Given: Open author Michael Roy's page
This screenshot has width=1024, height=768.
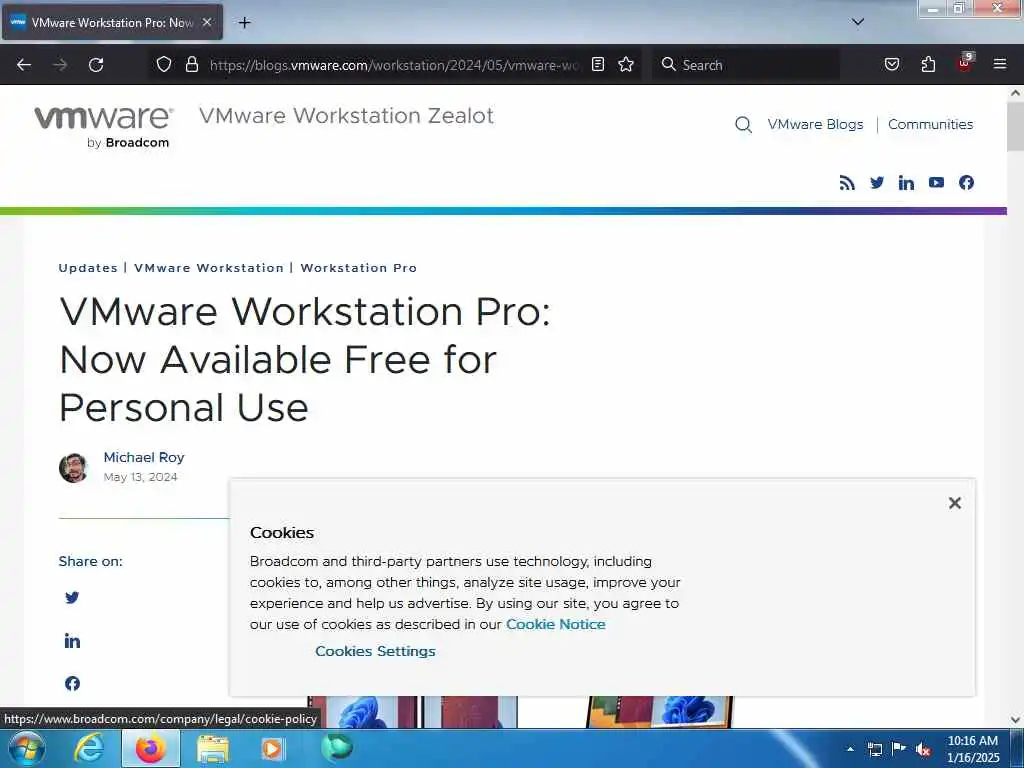Looking at the screenshot, I should pyautogui.click(x=144, y=457).
